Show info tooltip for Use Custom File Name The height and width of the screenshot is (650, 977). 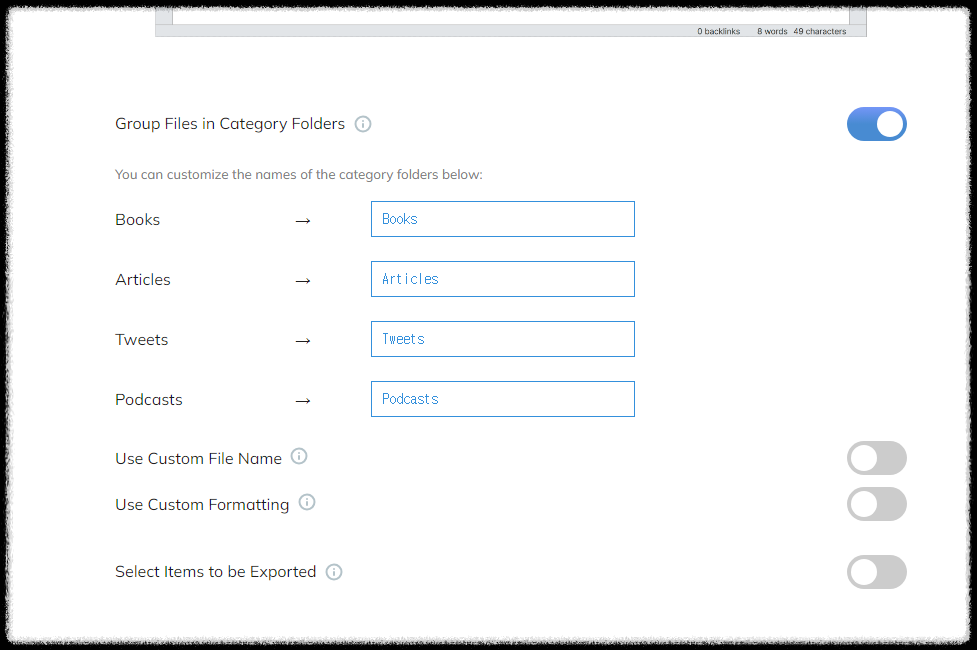coord(299,456)
